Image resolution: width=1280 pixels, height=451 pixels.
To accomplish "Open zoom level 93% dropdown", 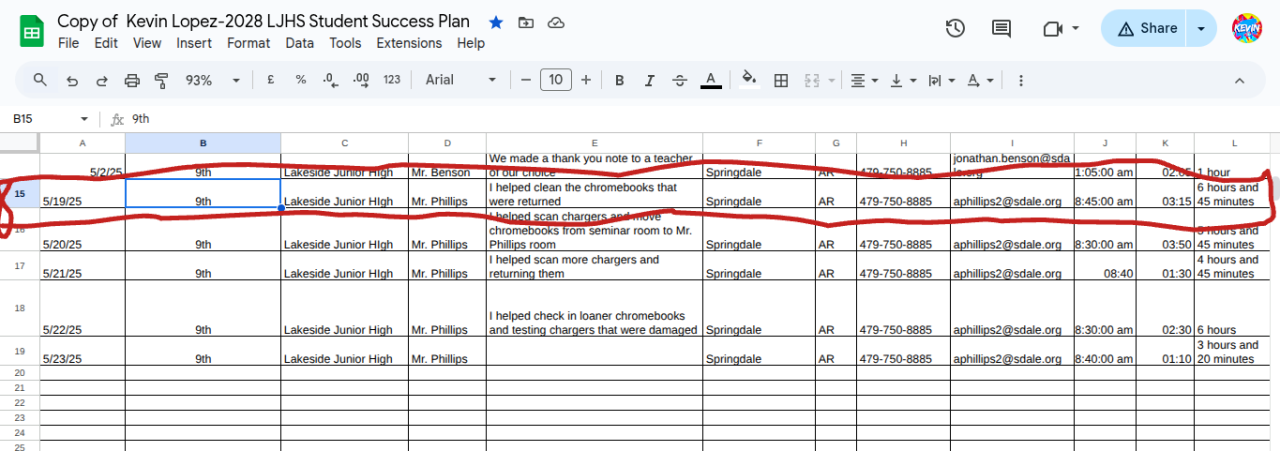I will tap(213, 80).
